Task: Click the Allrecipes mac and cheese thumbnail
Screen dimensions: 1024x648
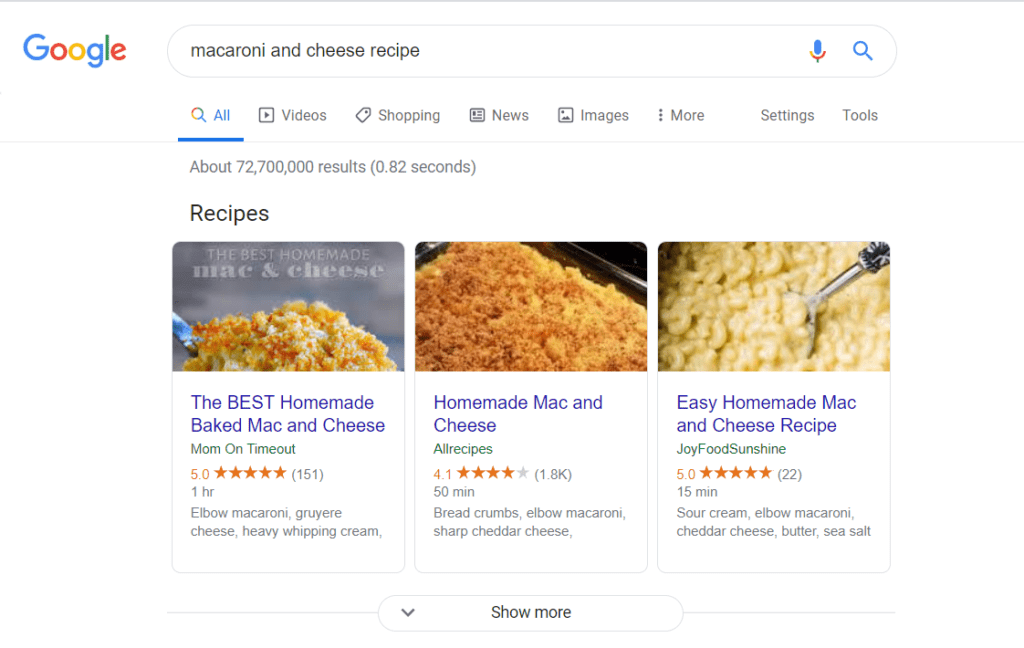Action: point(530,306)
